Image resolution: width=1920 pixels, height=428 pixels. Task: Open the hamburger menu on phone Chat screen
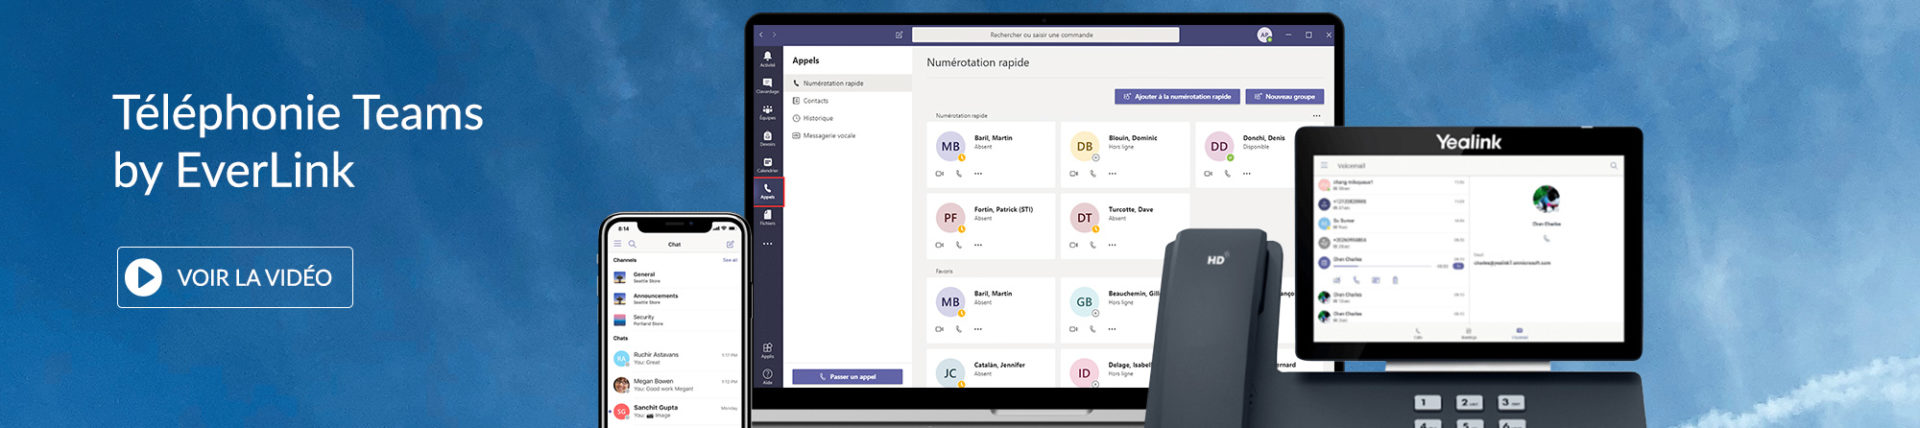point(618,244)
